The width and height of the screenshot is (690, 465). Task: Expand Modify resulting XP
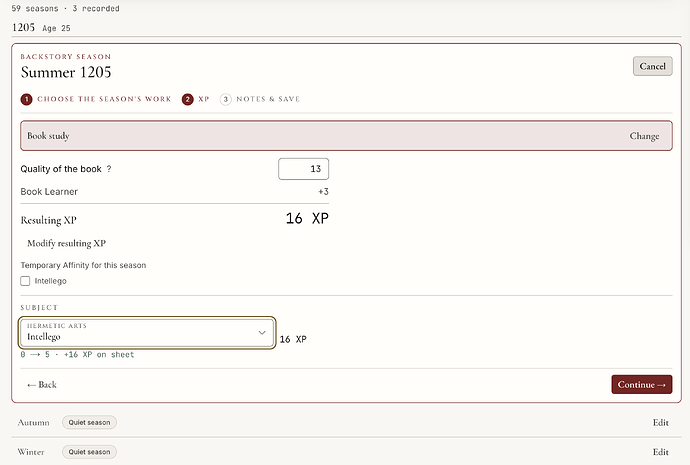pos(66,243)
